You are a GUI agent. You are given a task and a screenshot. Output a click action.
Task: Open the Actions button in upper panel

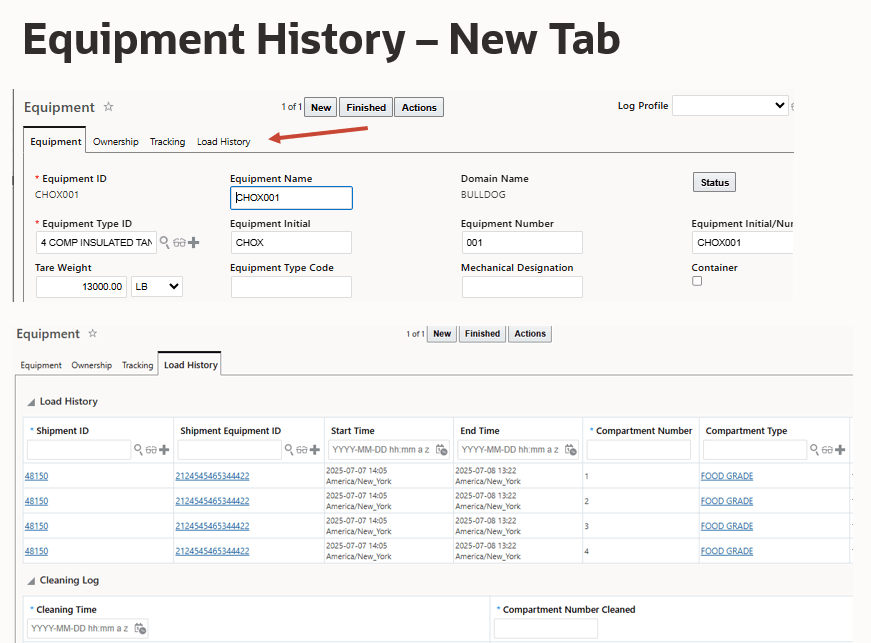pyautogui.click(x=419, y=107)
